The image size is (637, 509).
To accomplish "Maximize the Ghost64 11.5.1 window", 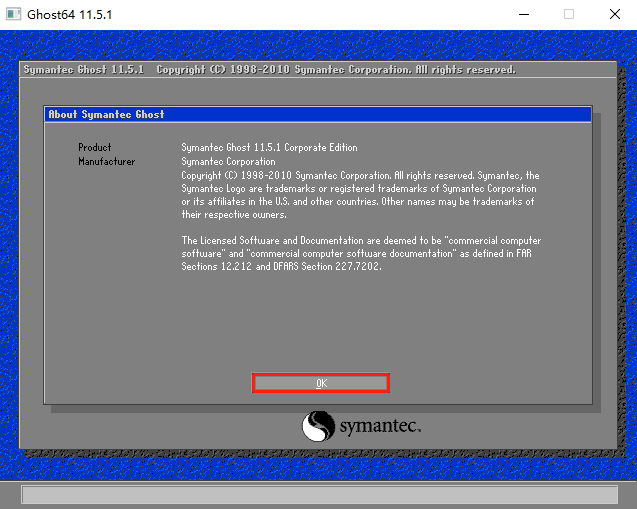I will pyautogui.click(x=569, y=14).
